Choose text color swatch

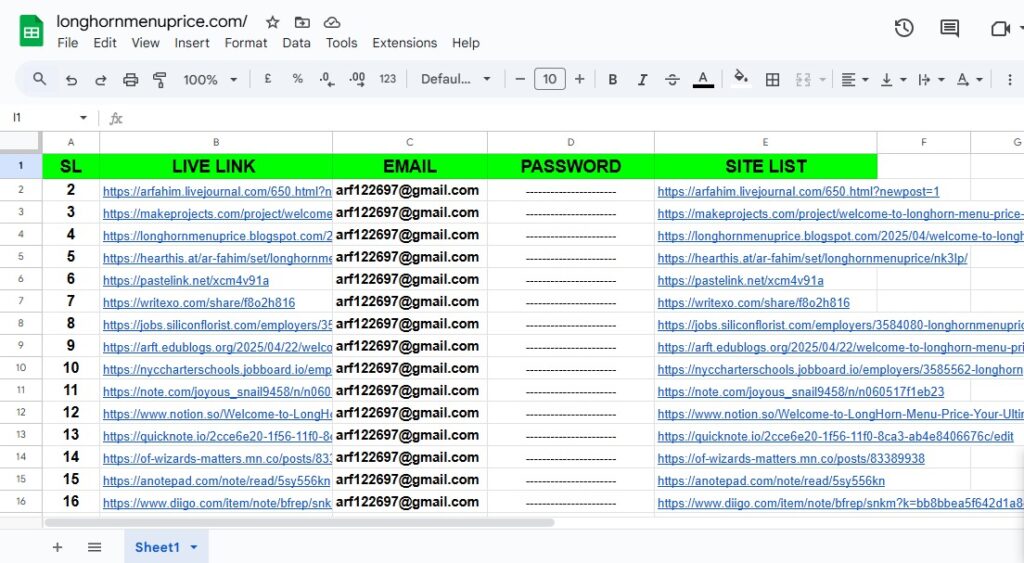[703, 80]
